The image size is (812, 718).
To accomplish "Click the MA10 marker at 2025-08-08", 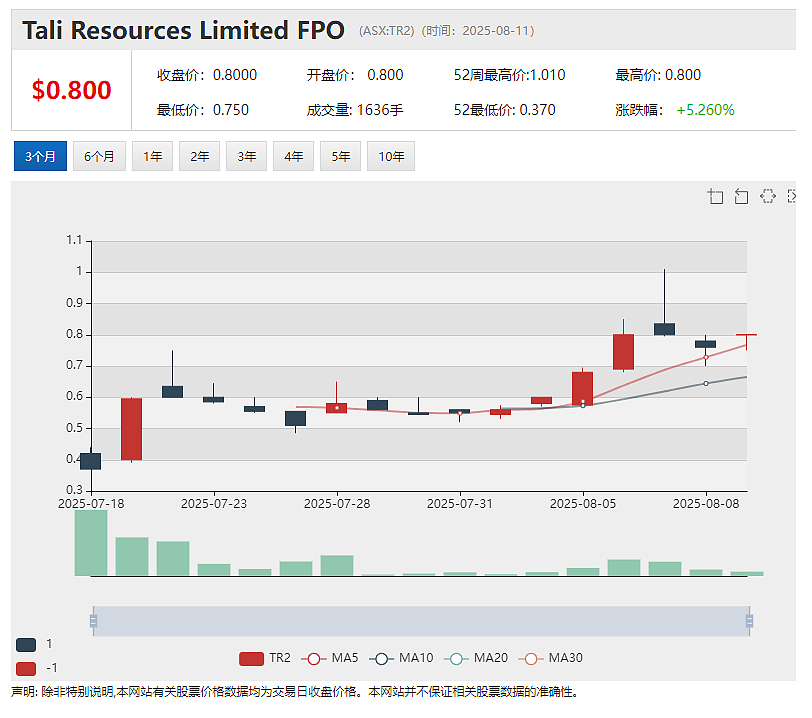I will [706, 383].
